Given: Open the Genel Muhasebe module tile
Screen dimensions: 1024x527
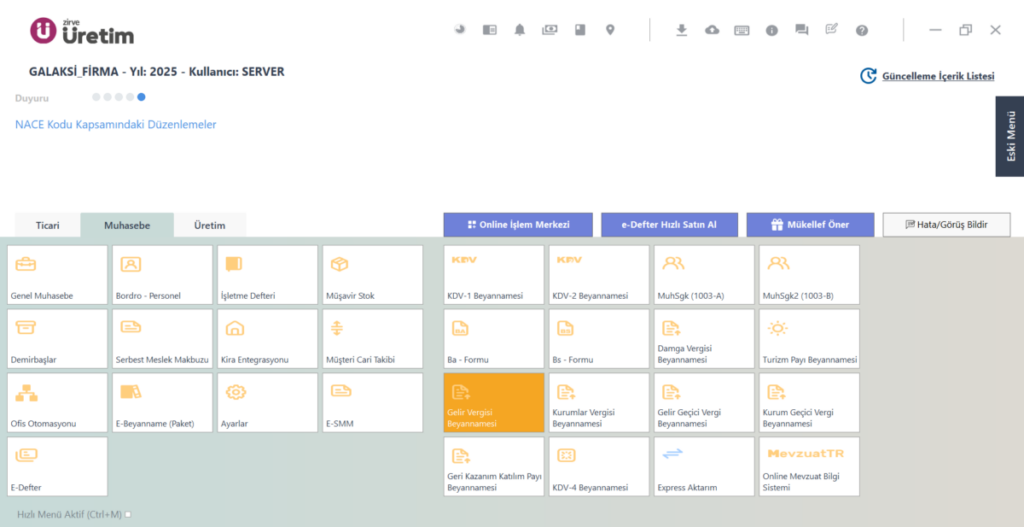Looking at the screenshot, I should tap(57, 275).
